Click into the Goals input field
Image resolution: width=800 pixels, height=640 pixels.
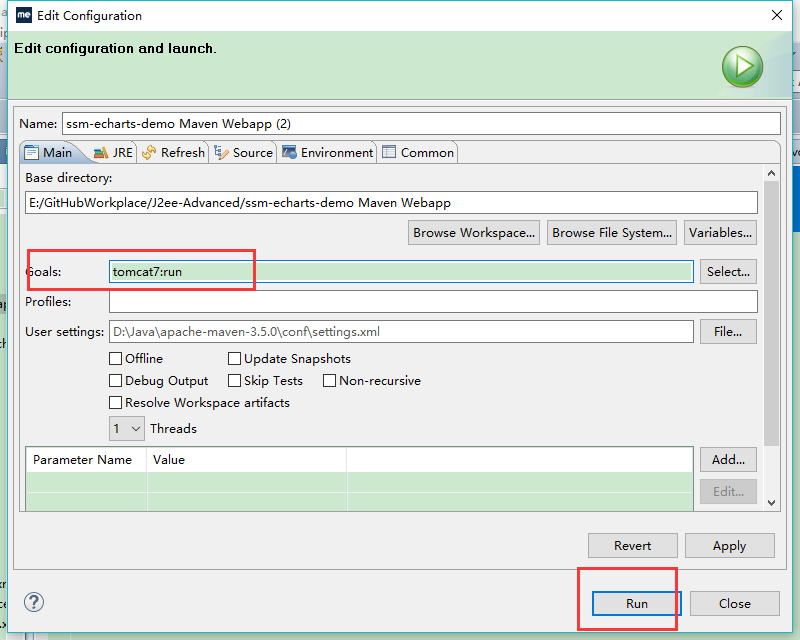401,272
